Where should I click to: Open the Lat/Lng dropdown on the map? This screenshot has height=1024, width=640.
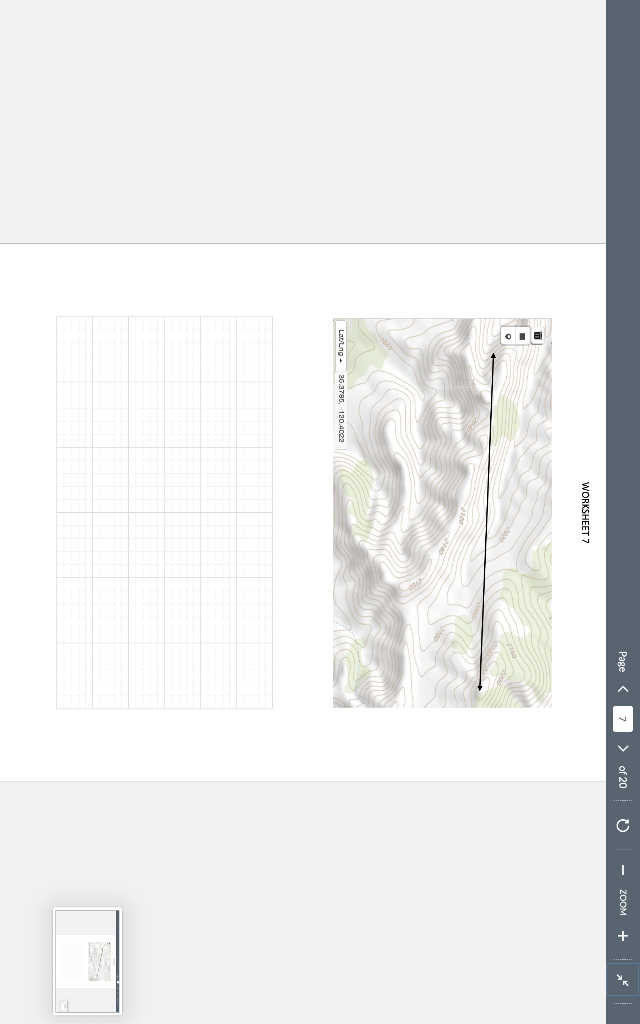click(x=340, y=345)
